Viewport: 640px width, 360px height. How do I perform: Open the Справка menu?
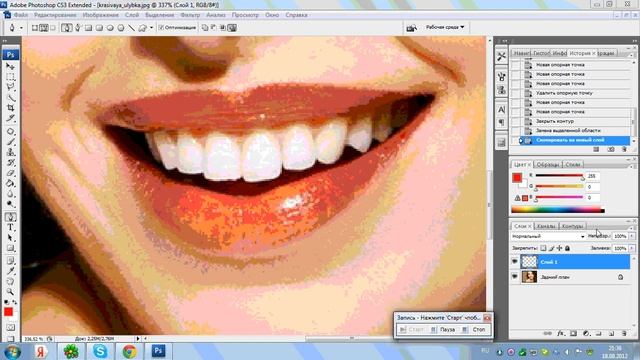click(x=296, y=15)
